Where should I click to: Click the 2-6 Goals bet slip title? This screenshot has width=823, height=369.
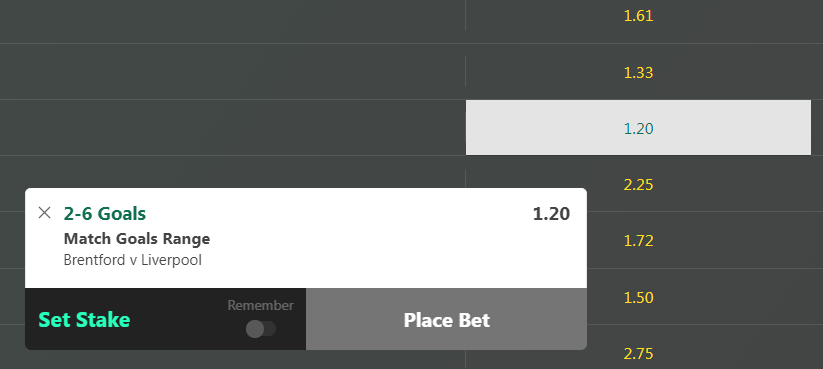pyautogui.click(x=105, y=214)
